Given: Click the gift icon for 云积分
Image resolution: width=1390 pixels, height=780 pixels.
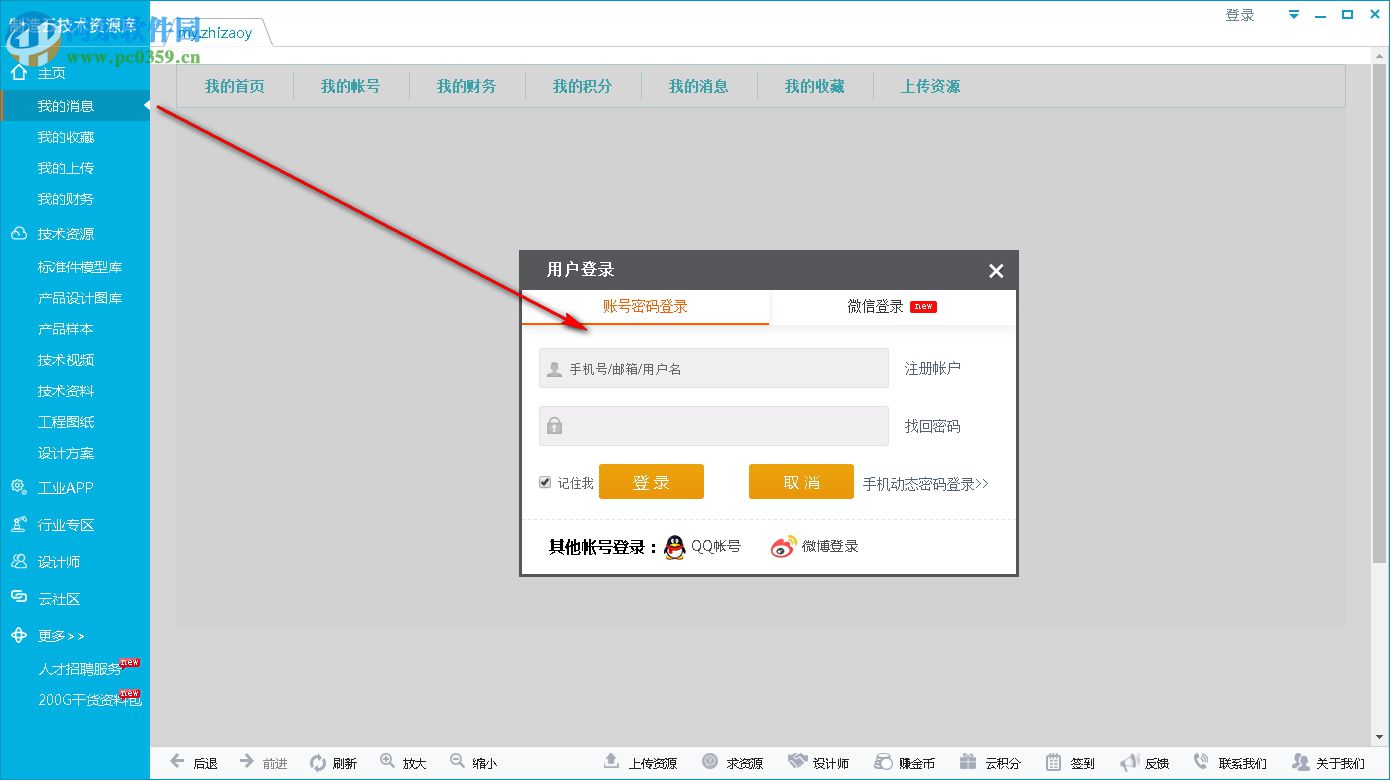Looking at the screenshot, I should 968,762.
